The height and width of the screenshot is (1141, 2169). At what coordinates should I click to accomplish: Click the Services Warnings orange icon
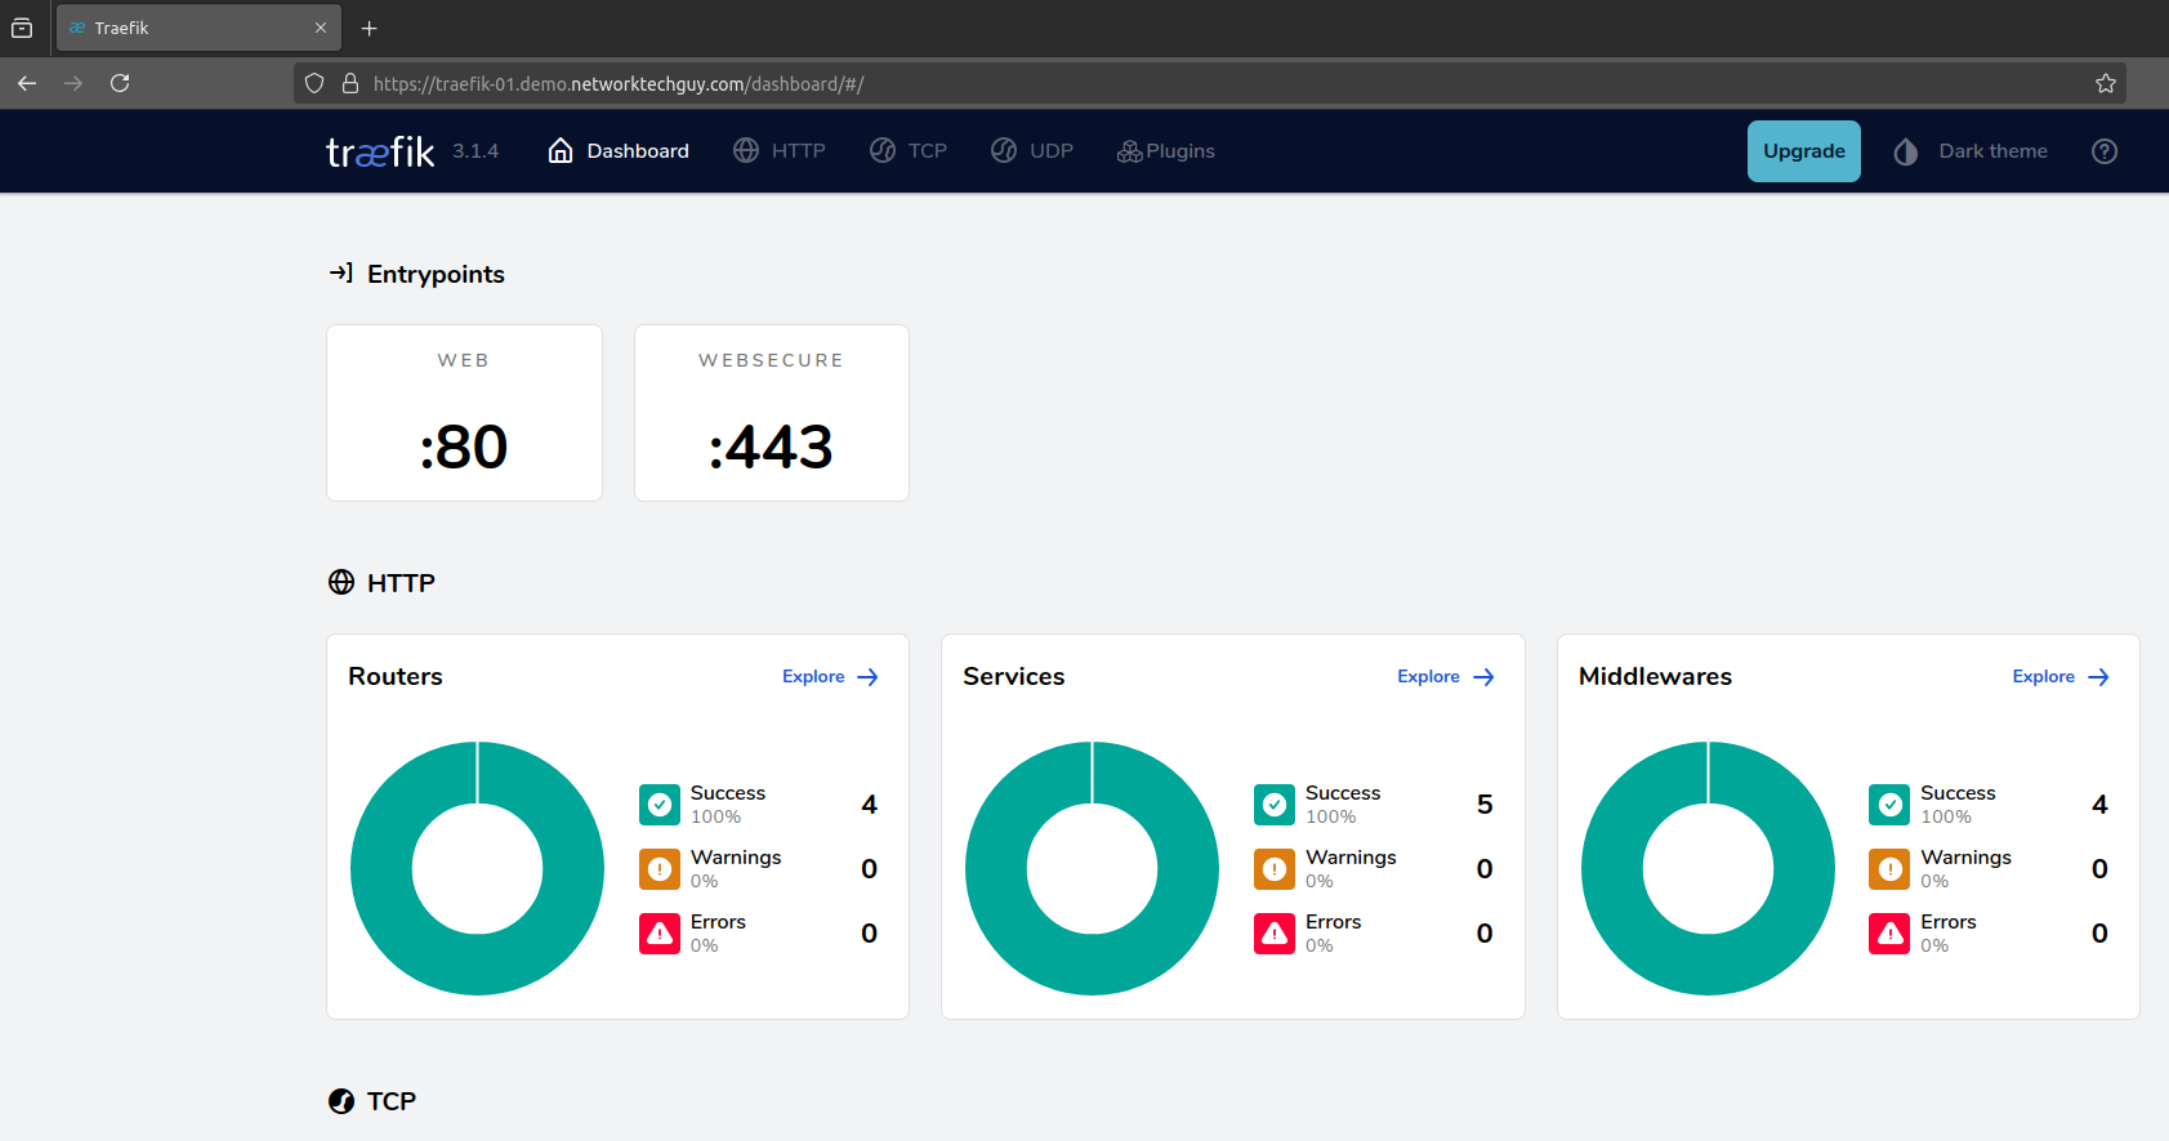pyautogui.click(x=1275, y=869)
